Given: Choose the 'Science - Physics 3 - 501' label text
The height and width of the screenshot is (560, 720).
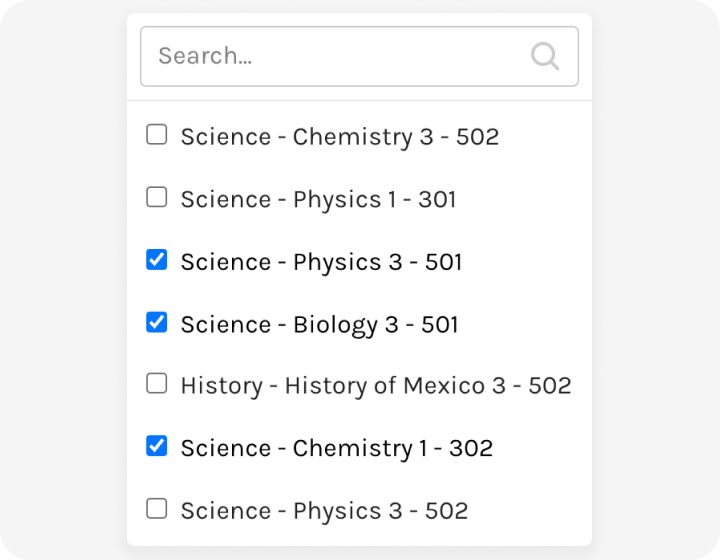Looking at the screenshot, I should pos(321,262).
